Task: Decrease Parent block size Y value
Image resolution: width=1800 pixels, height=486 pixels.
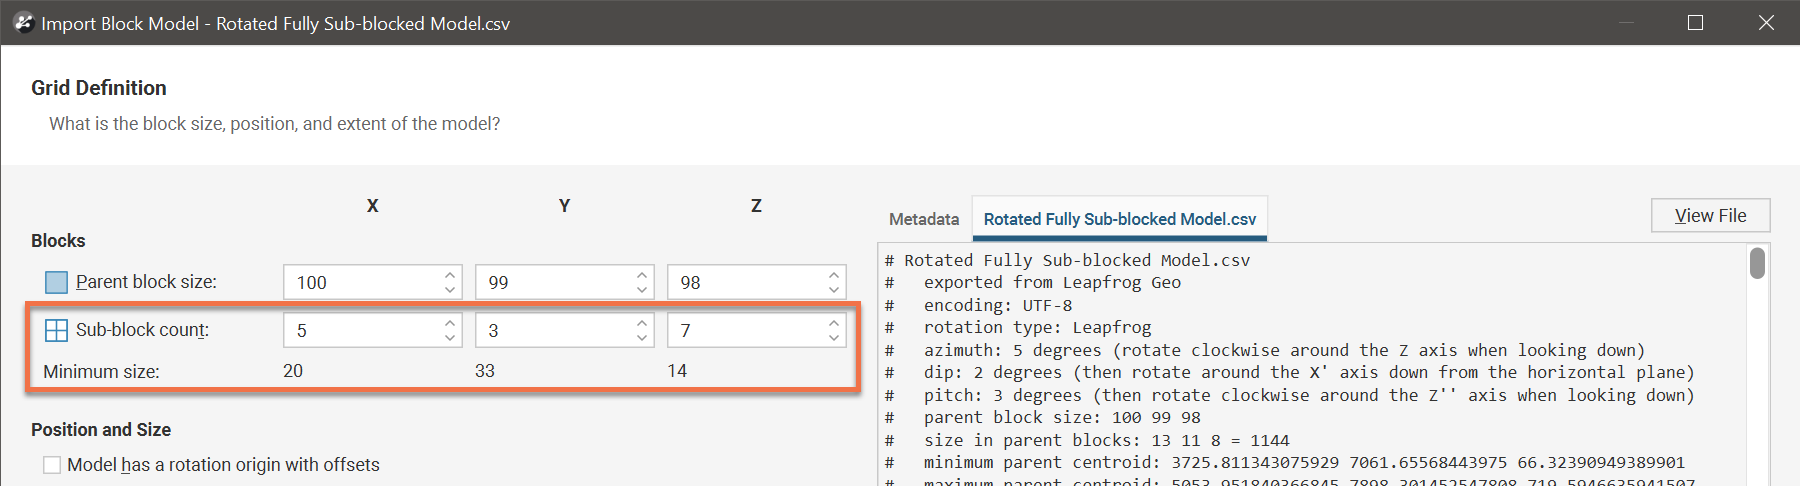Action: pos(642,290)
